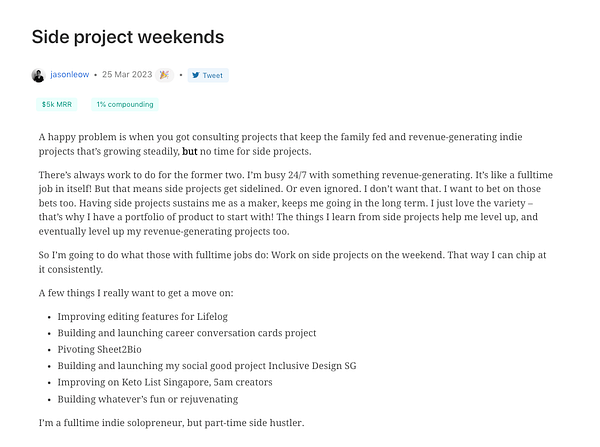600x447 pixels.
Task: Share the post with the Tweet button
Action: click(x=208, y=75)
